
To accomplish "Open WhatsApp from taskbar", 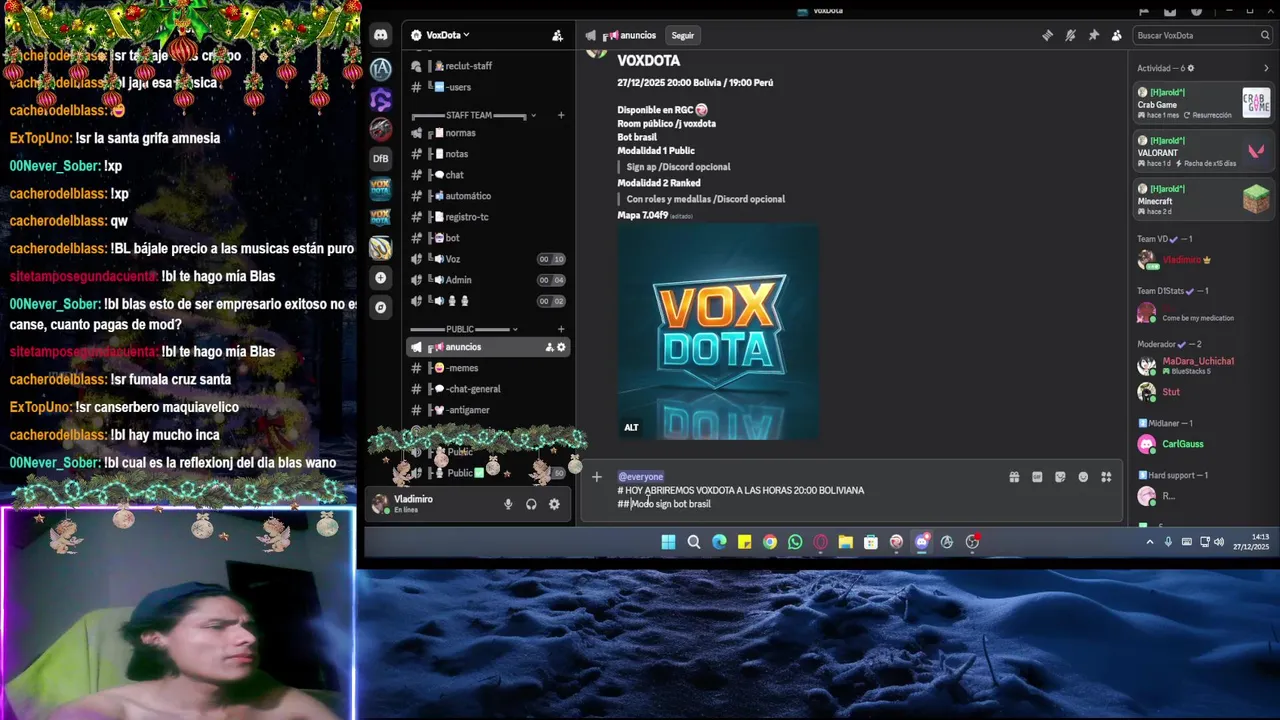I will pos(795,542).
